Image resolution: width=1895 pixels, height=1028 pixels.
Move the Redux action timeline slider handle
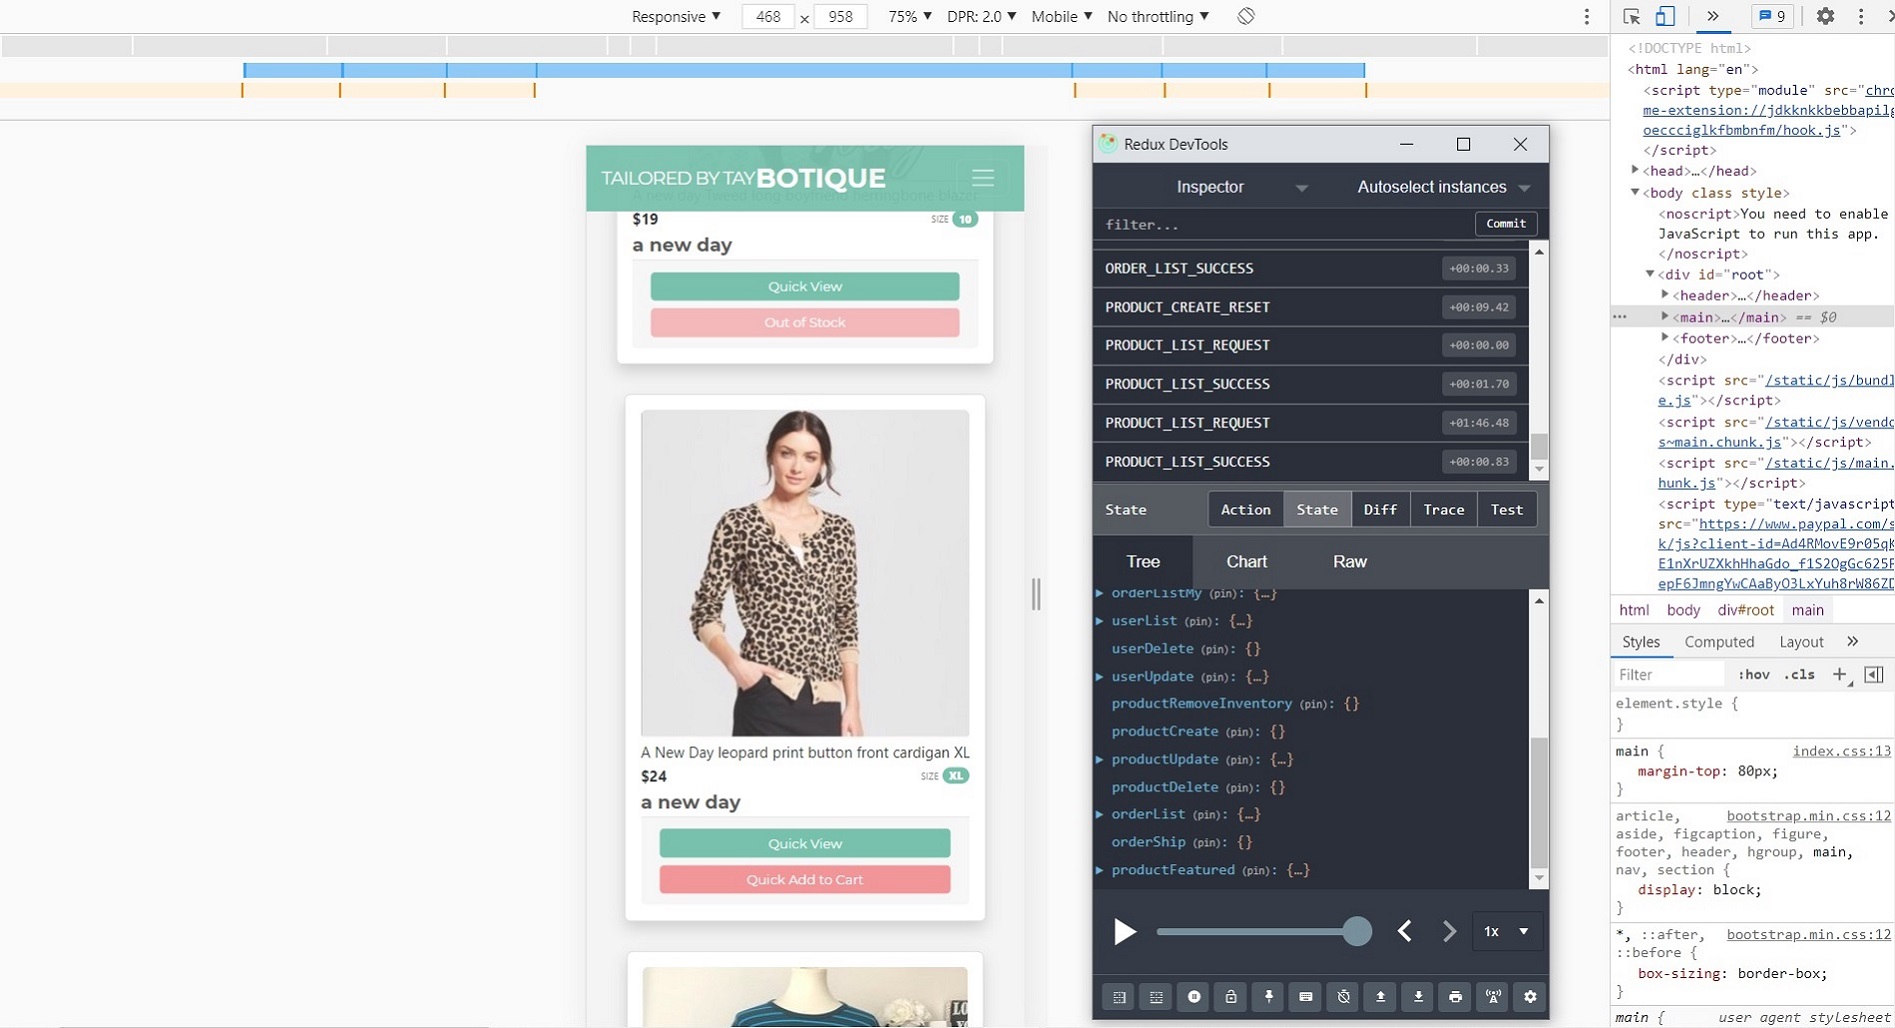(x=1357, y=932)
